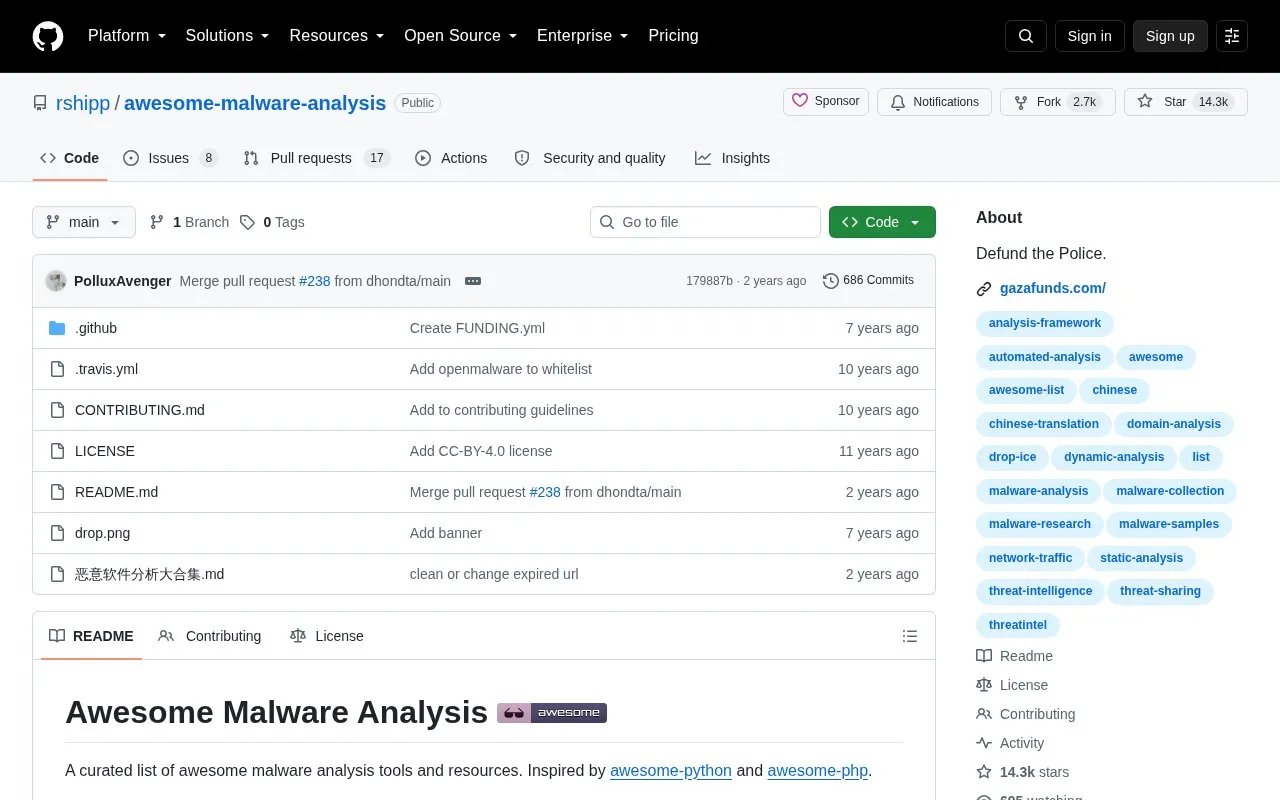Go to the GitHub homepage logo

tap(48, 36)
